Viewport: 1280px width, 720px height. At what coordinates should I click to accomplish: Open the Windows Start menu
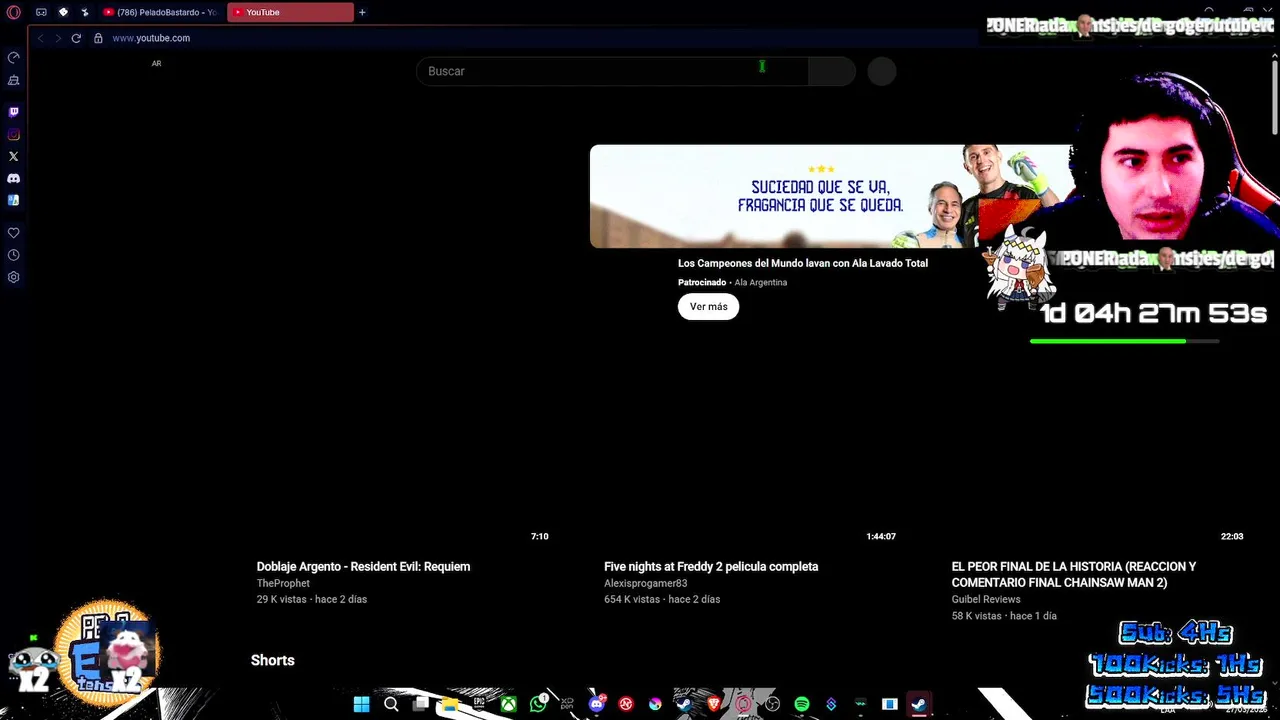(x=362, y=704)
